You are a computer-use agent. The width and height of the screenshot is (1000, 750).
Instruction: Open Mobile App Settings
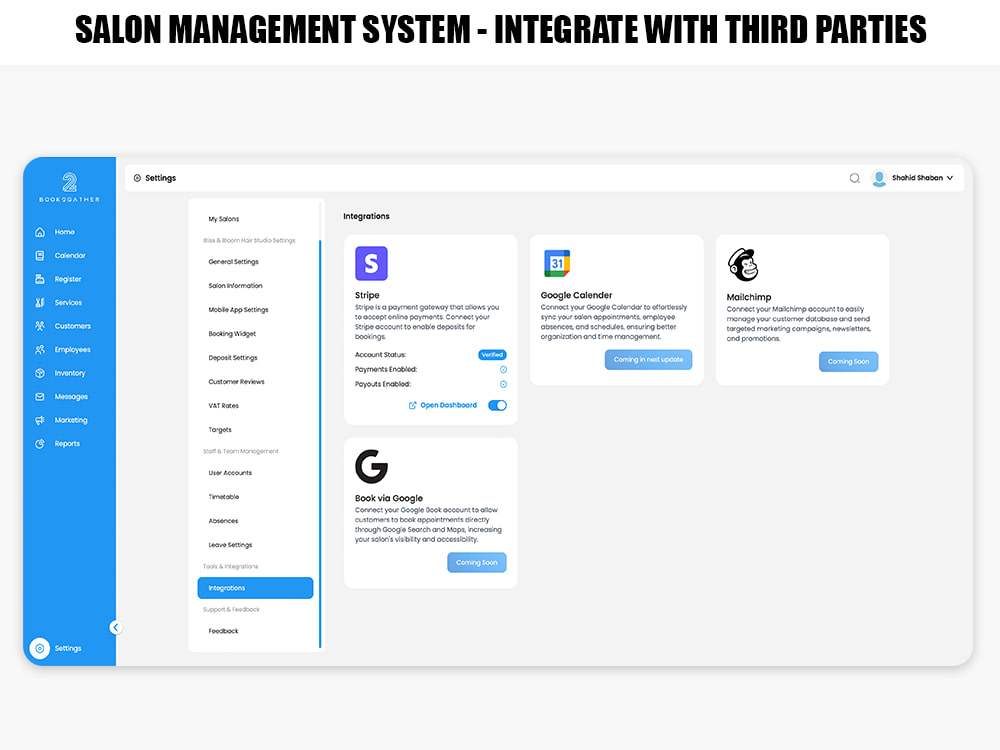click(x=239, y=310)
